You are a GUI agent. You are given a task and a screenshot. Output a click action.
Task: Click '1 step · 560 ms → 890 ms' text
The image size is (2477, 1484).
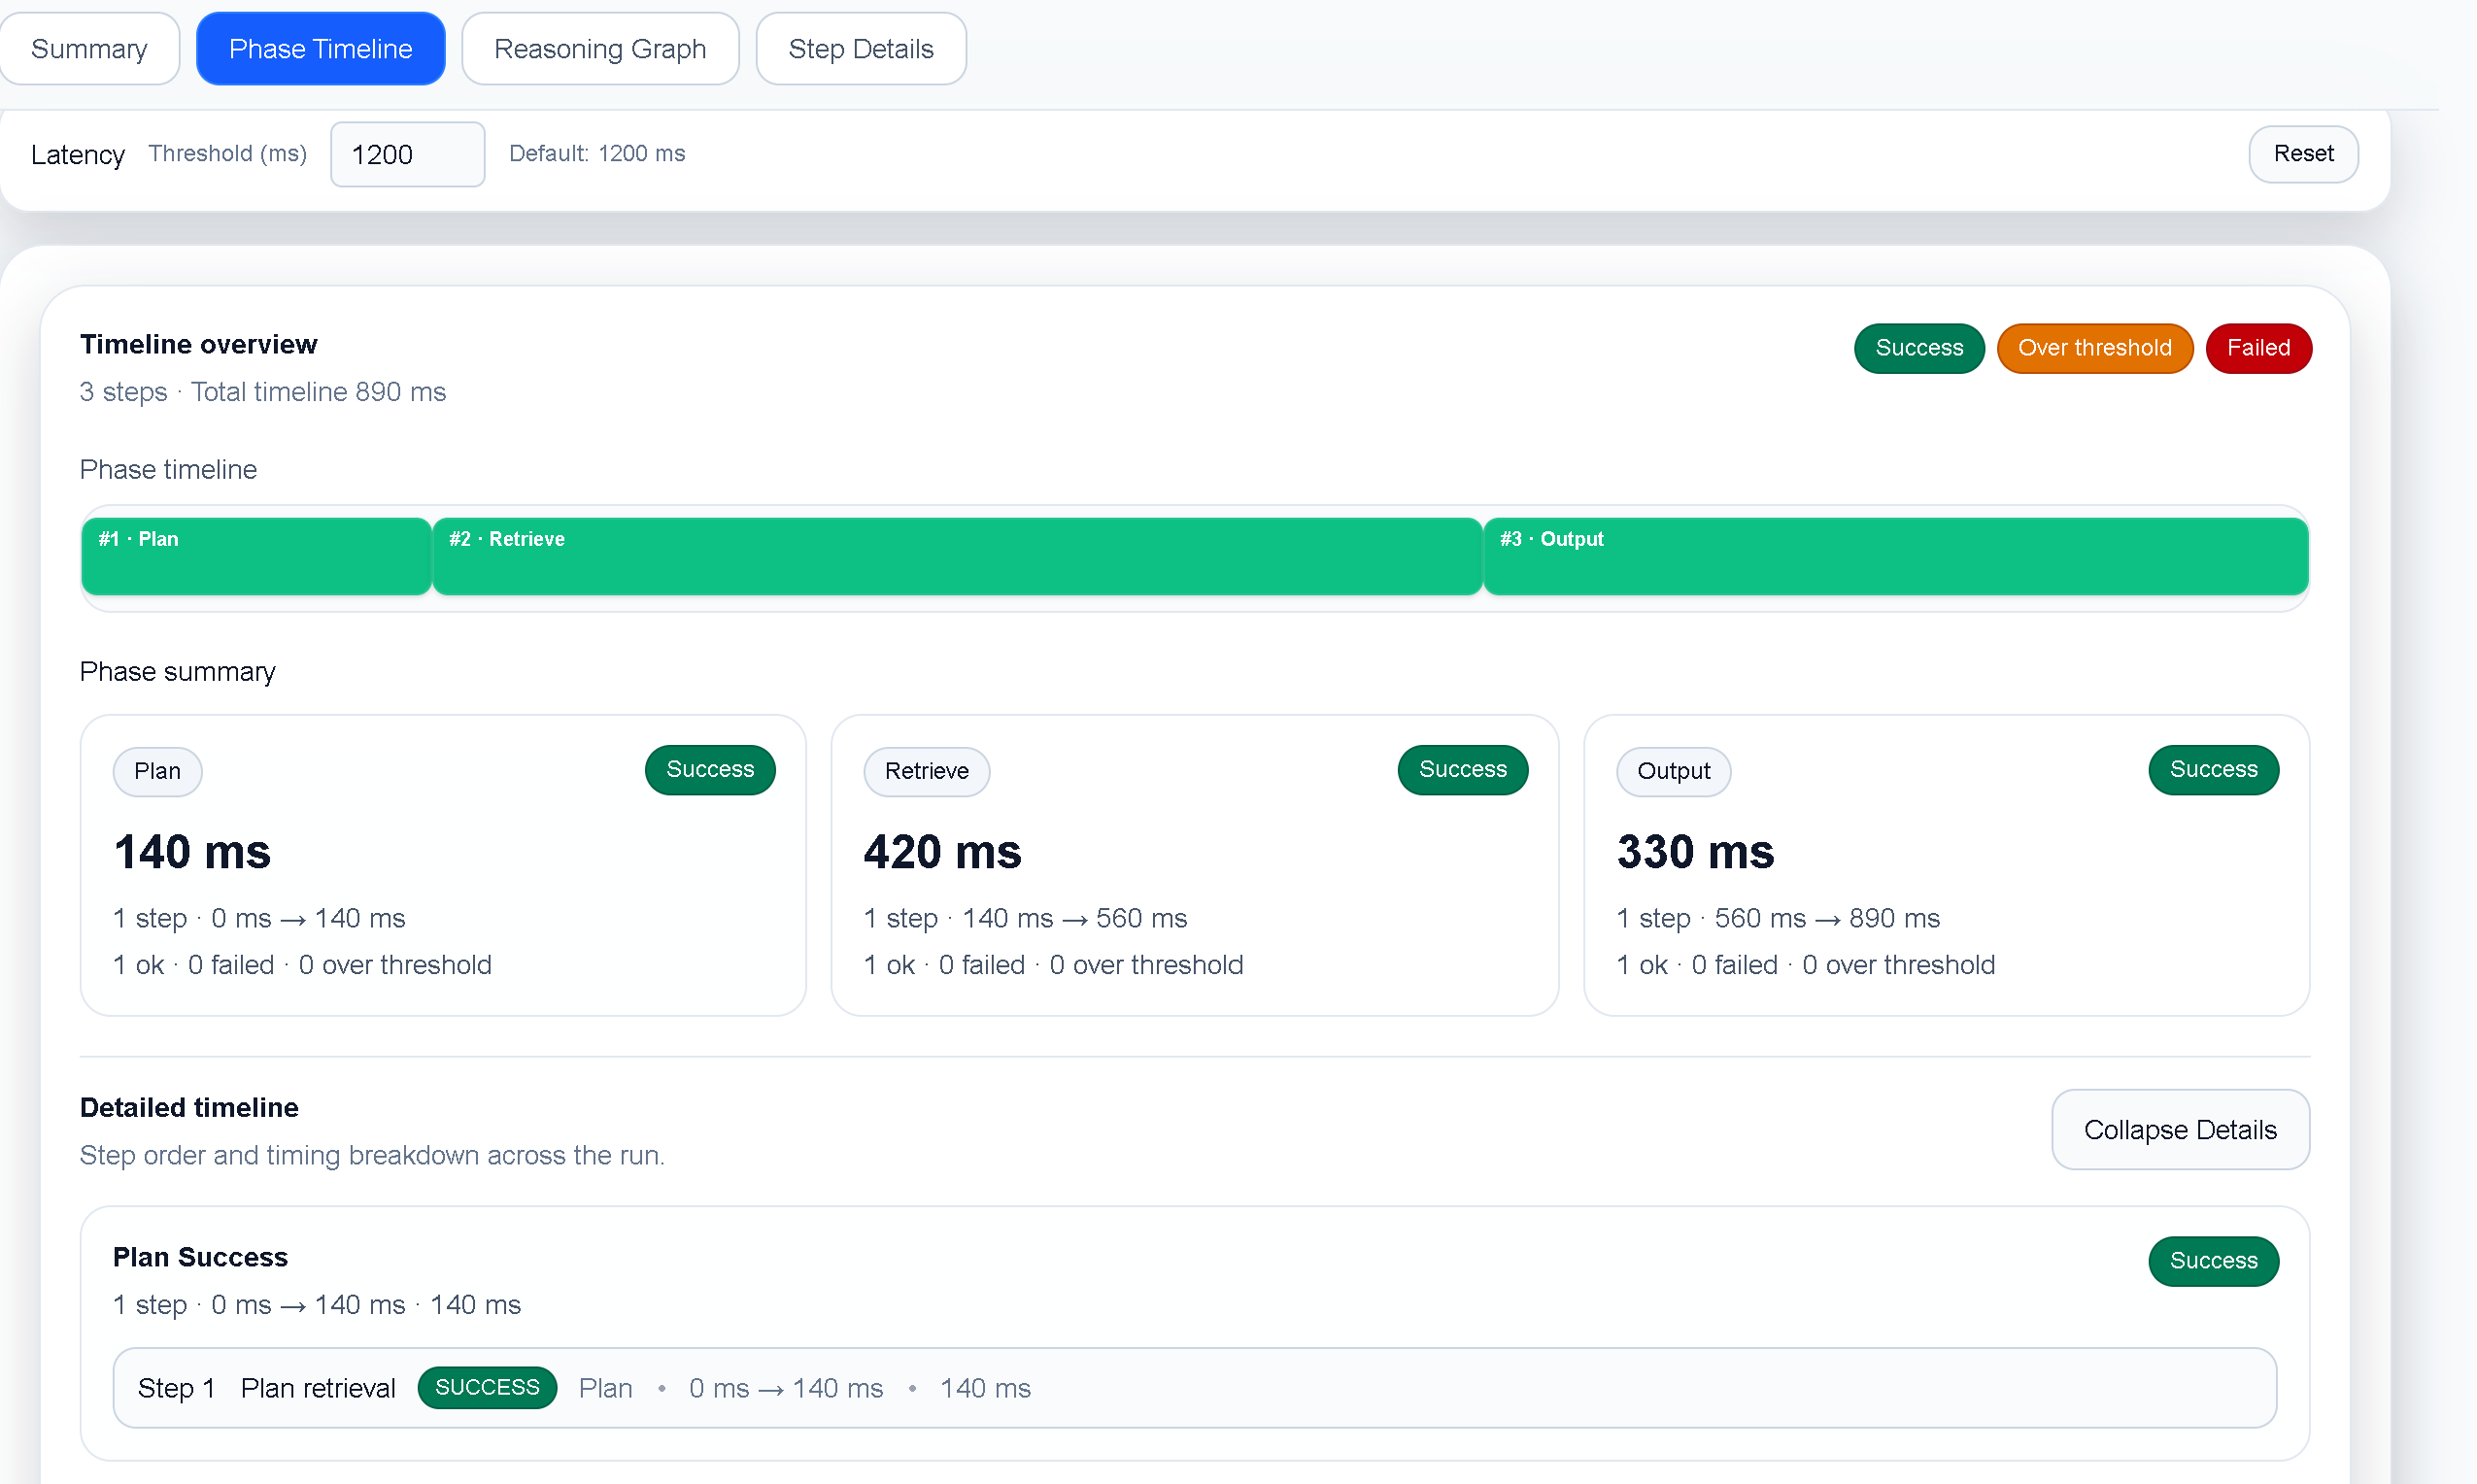click(1777, 918)
